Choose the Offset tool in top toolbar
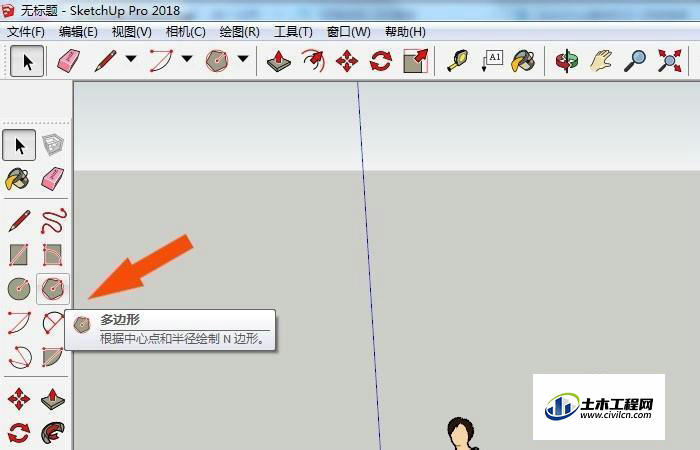700x450 pixels. point(312,61)
